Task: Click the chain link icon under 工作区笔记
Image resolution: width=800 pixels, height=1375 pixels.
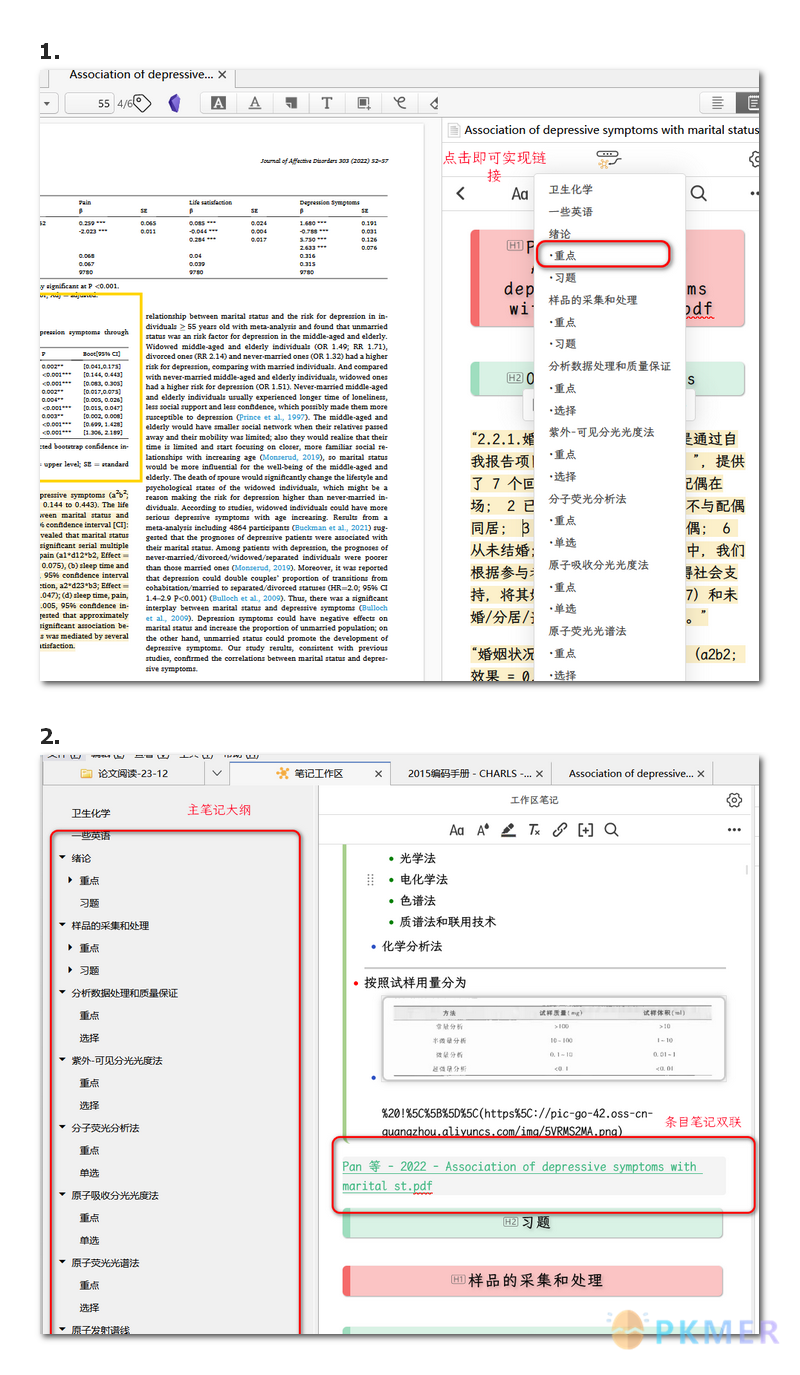Action: click(x=560, y=830)
